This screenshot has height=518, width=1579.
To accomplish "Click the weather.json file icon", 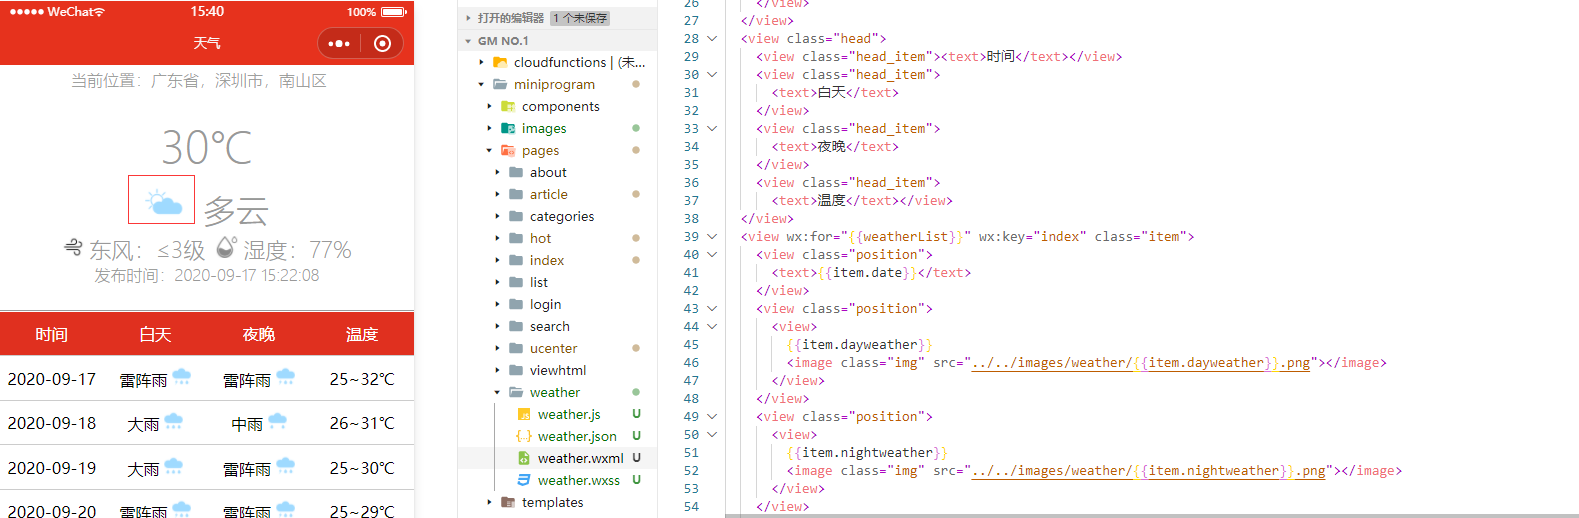I will point(524,436).
